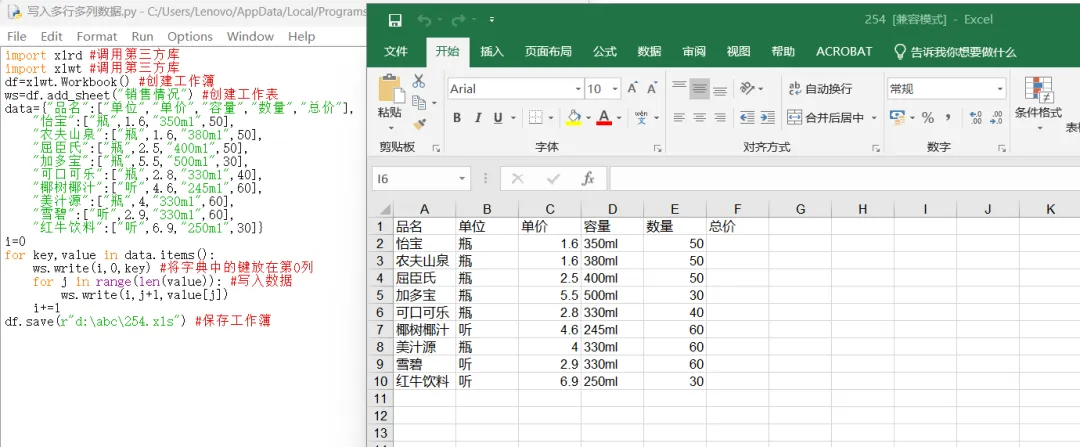The width and height of the screenshot is (1080, 447).
Task: Click the Select All corner of the worksheet
Action: pyautogui.click(x=382, y=209)
